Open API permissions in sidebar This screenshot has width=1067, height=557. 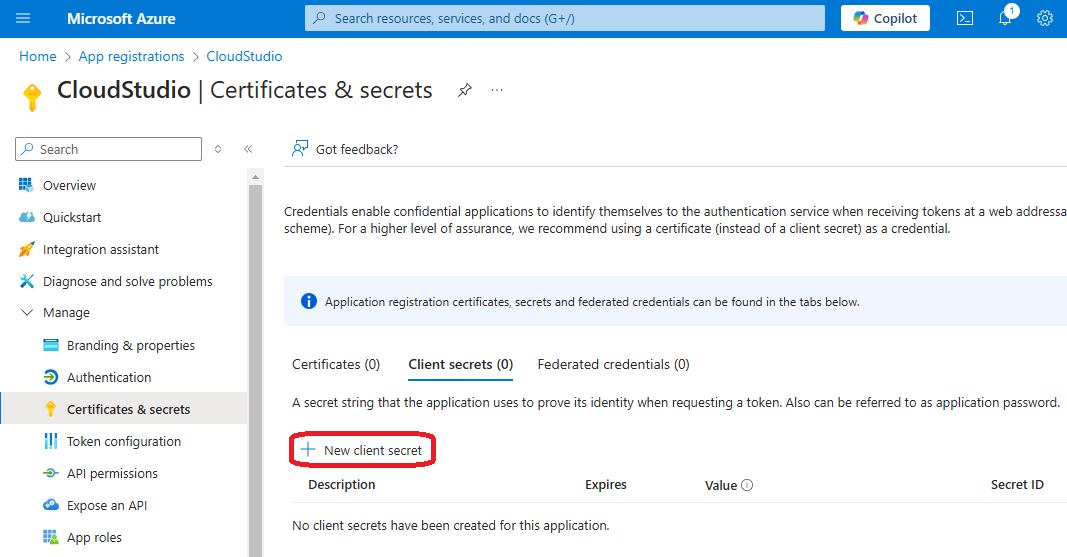[x=112, y=473]
